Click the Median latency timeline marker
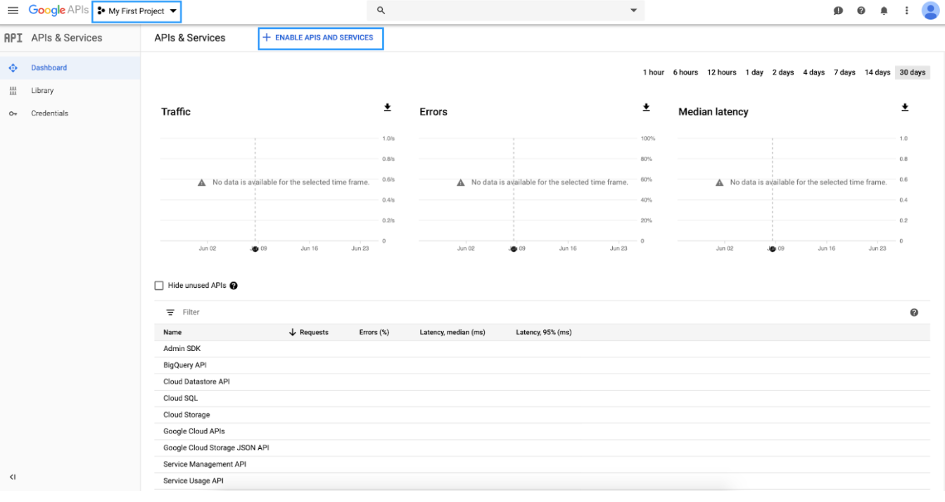The width and height of the screenshot is (945, 502). pyautogui.click(x=772, y=249)
